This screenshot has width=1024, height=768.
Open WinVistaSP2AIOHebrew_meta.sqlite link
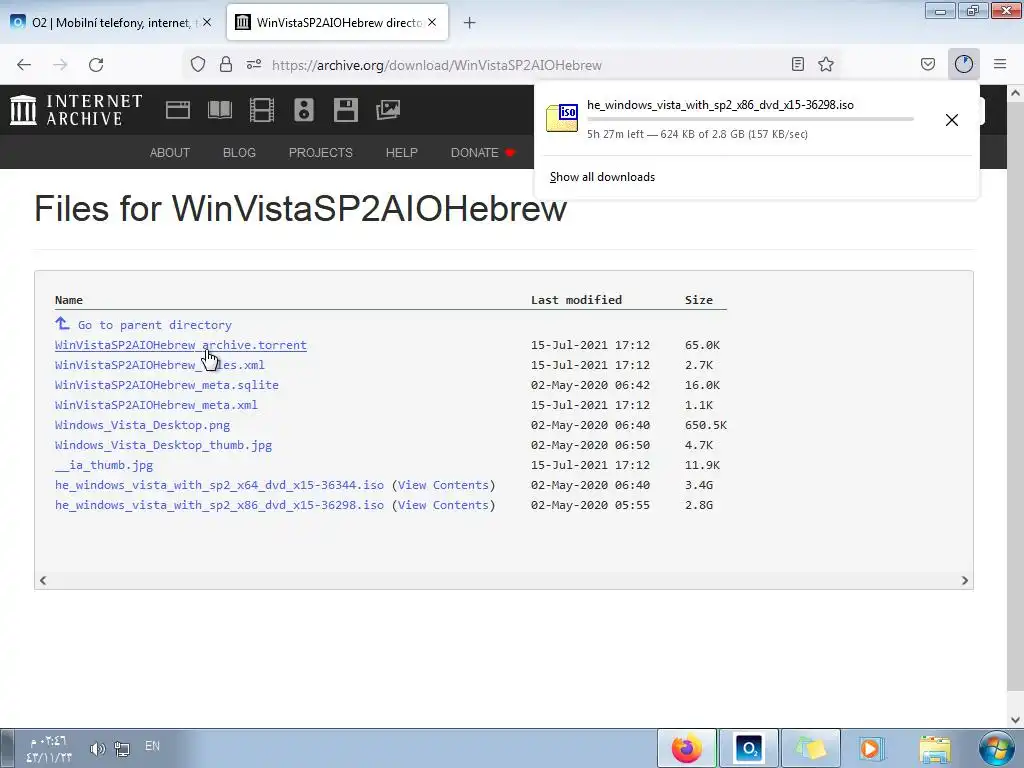point(167,385)
